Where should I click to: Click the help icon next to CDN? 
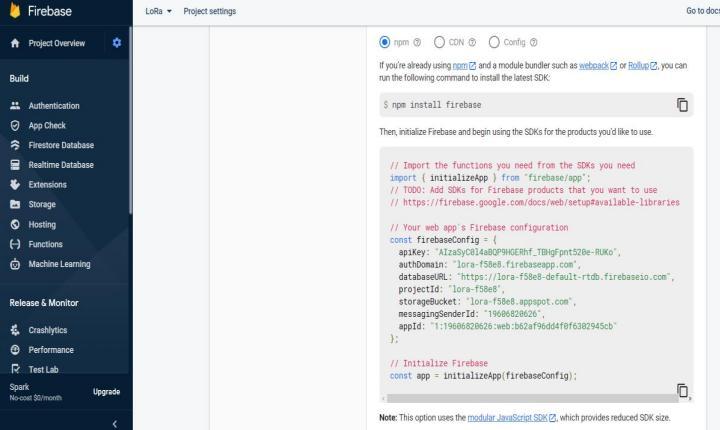[x=472, y=42]
